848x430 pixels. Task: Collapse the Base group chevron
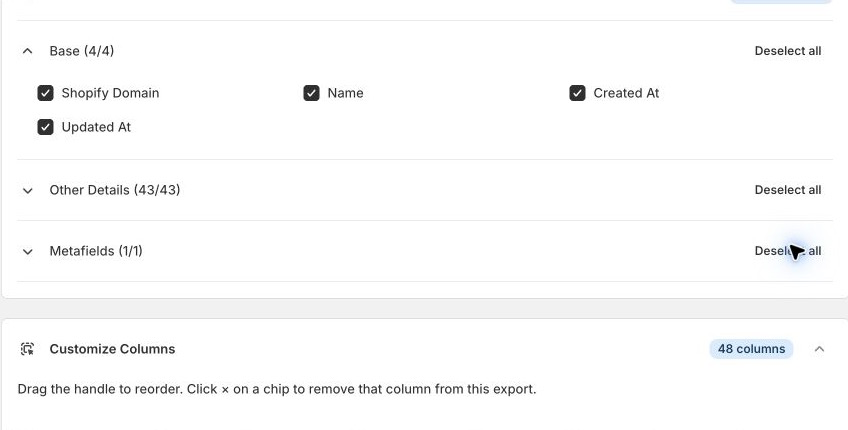coord(28,51)
